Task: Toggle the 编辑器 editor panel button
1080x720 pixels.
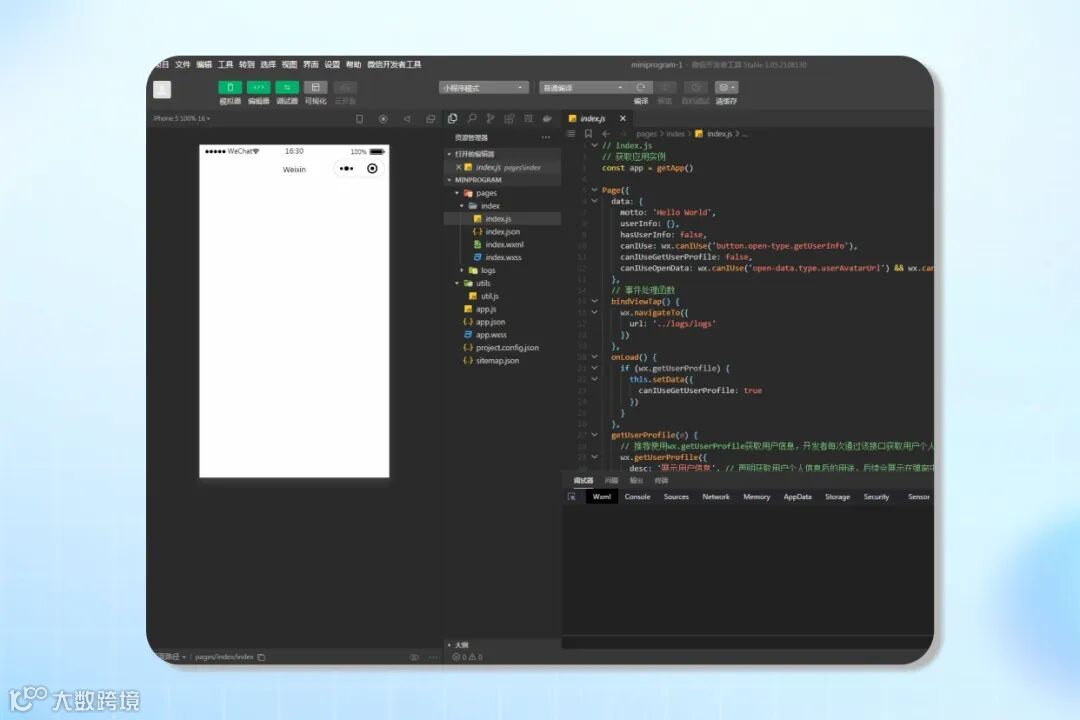Action: coord(258,88)
